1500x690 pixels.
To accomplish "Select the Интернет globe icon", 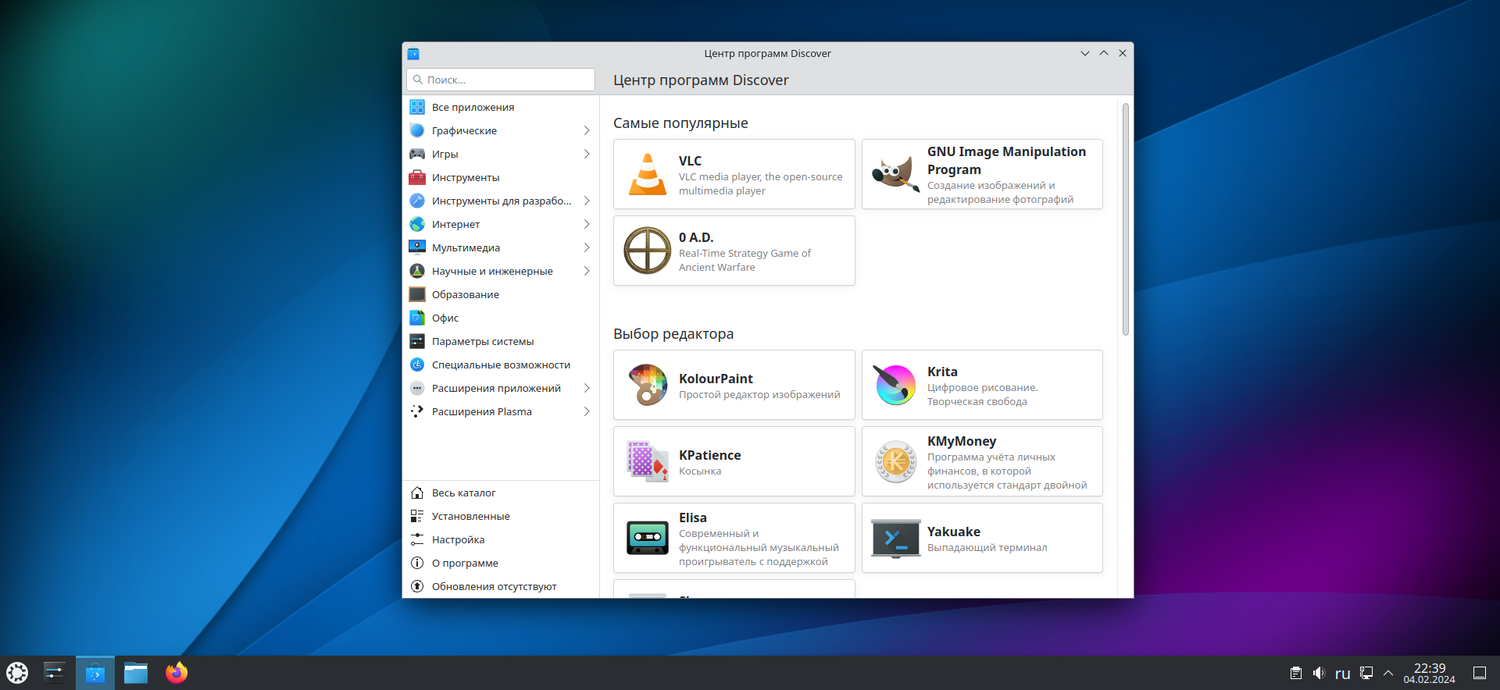I will [x=417, y=224].
